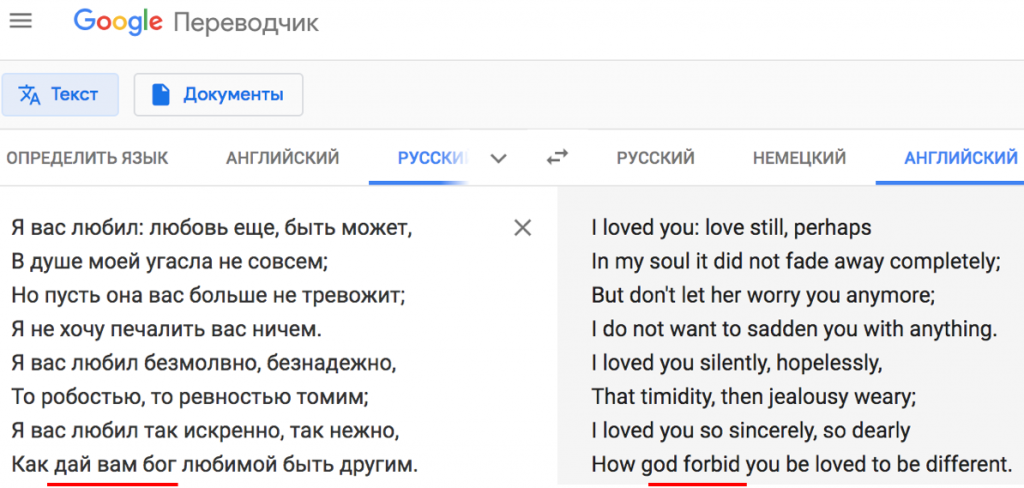Select АНГЛИЙСКИЙ as source language
The width and height of the screenshot is (1024, 488).
283,158
